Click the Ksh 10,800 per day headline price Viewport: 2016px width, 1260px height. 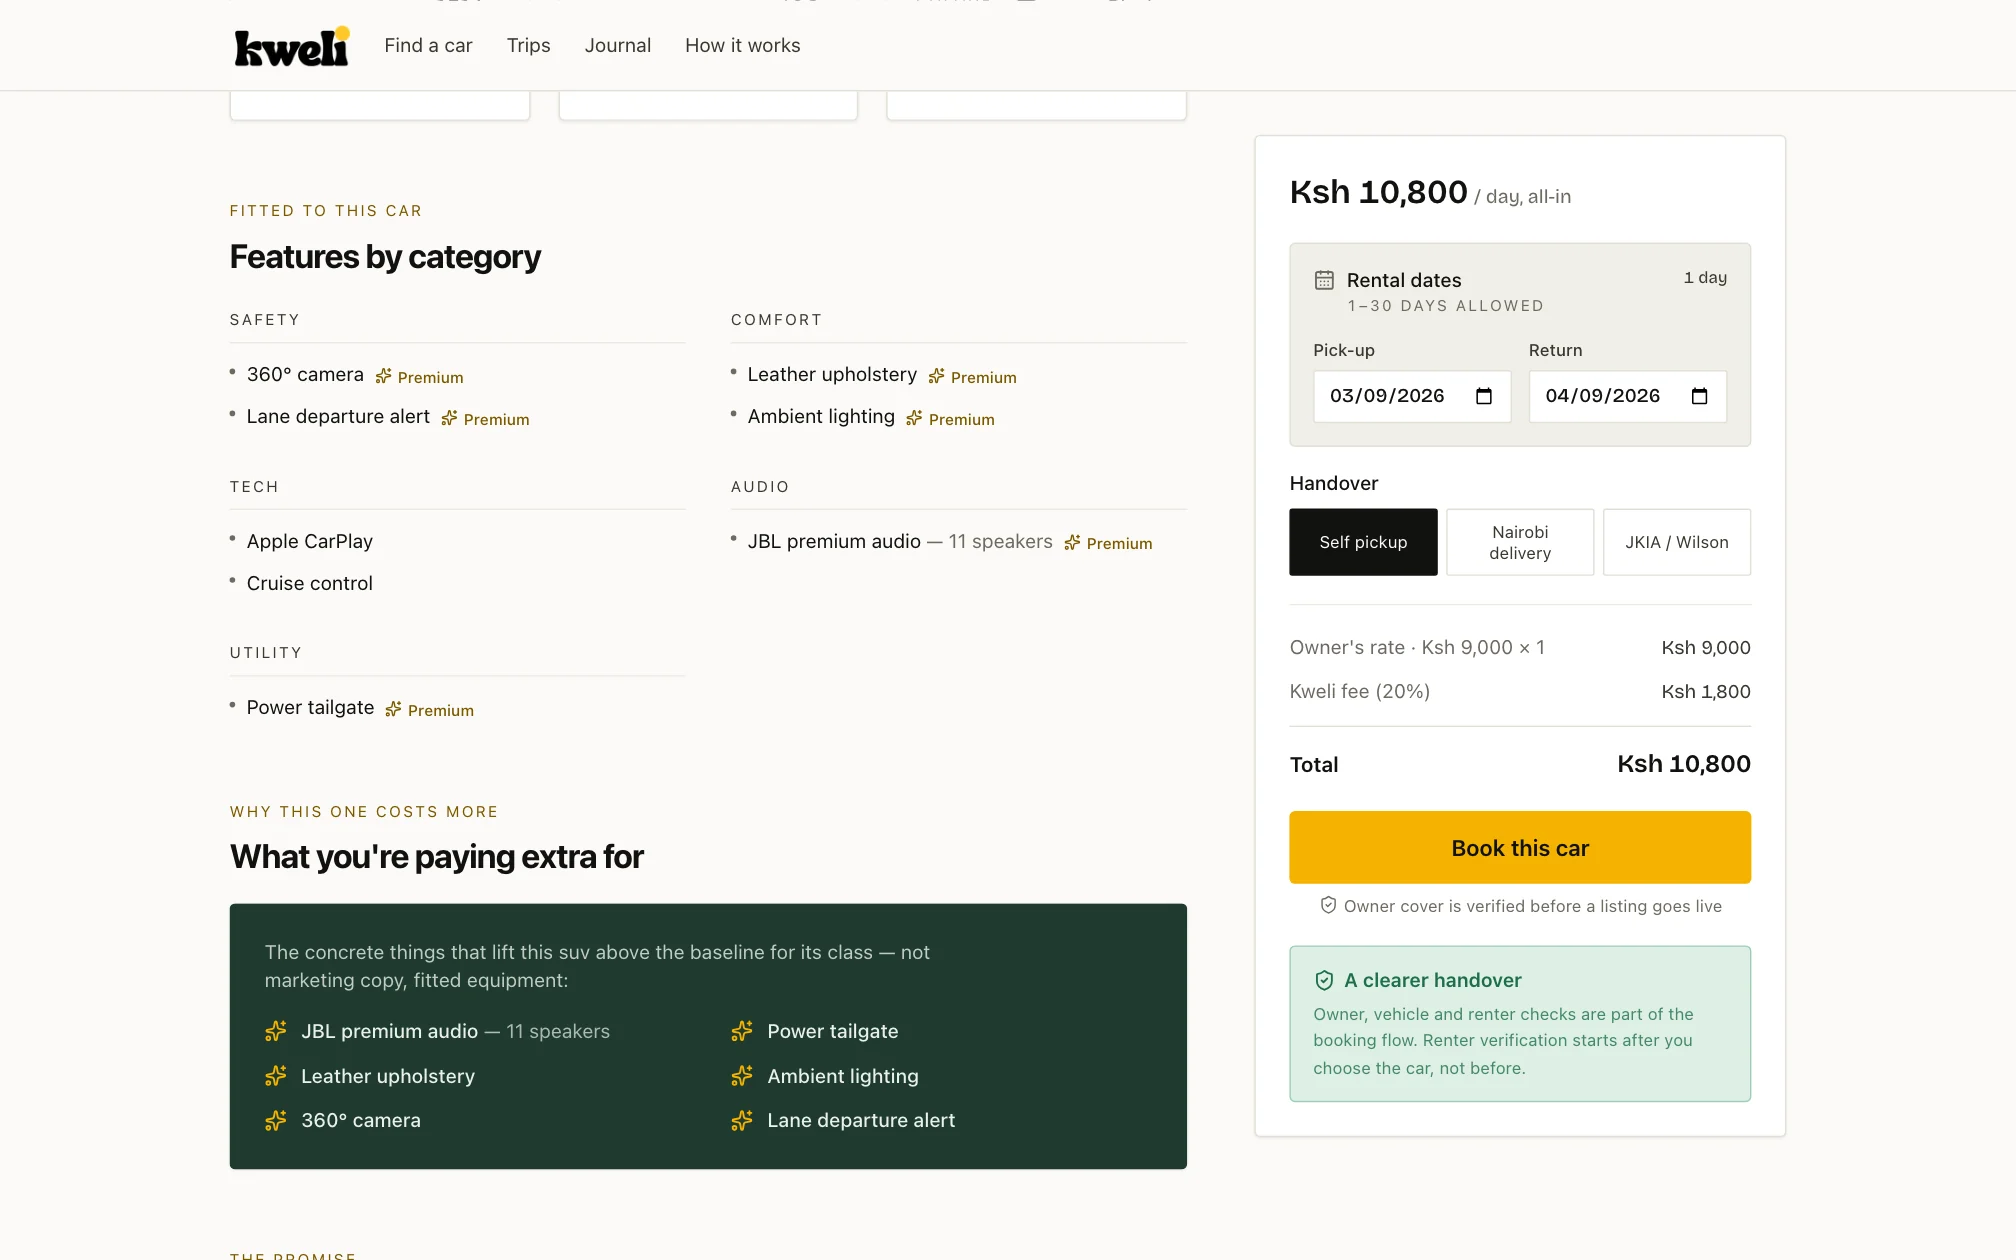[1378, 192]
